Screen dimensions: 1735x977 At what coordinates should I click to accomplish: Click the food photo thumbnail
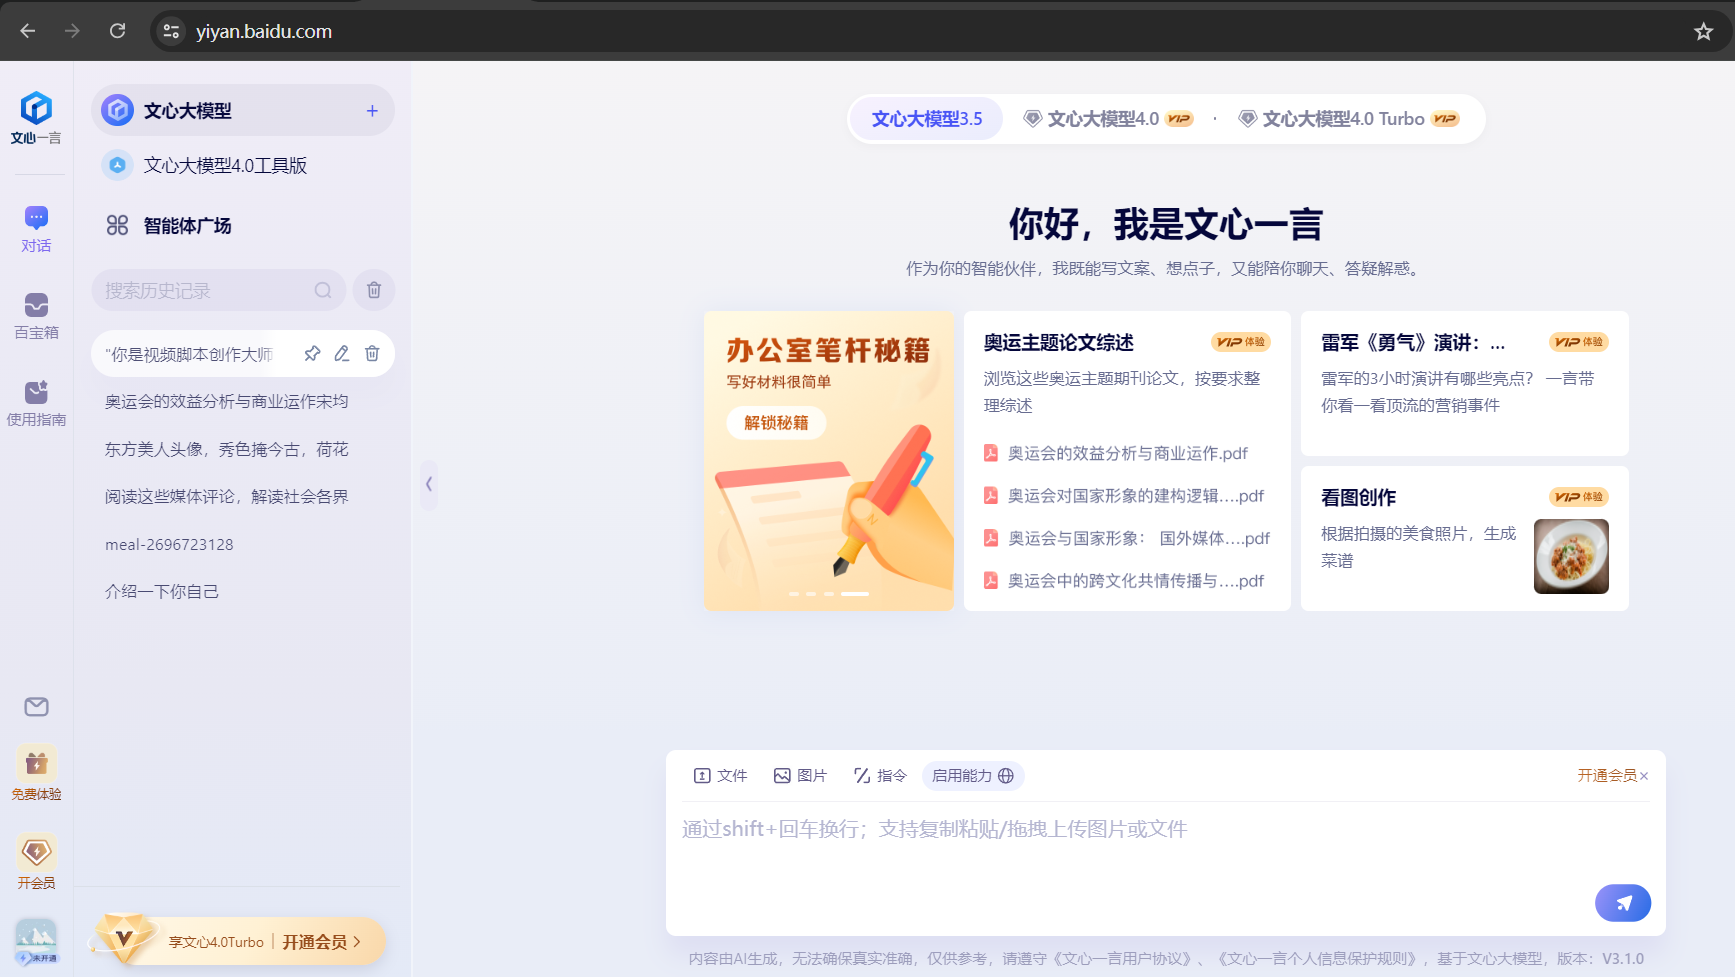(x=1571, y=556)
